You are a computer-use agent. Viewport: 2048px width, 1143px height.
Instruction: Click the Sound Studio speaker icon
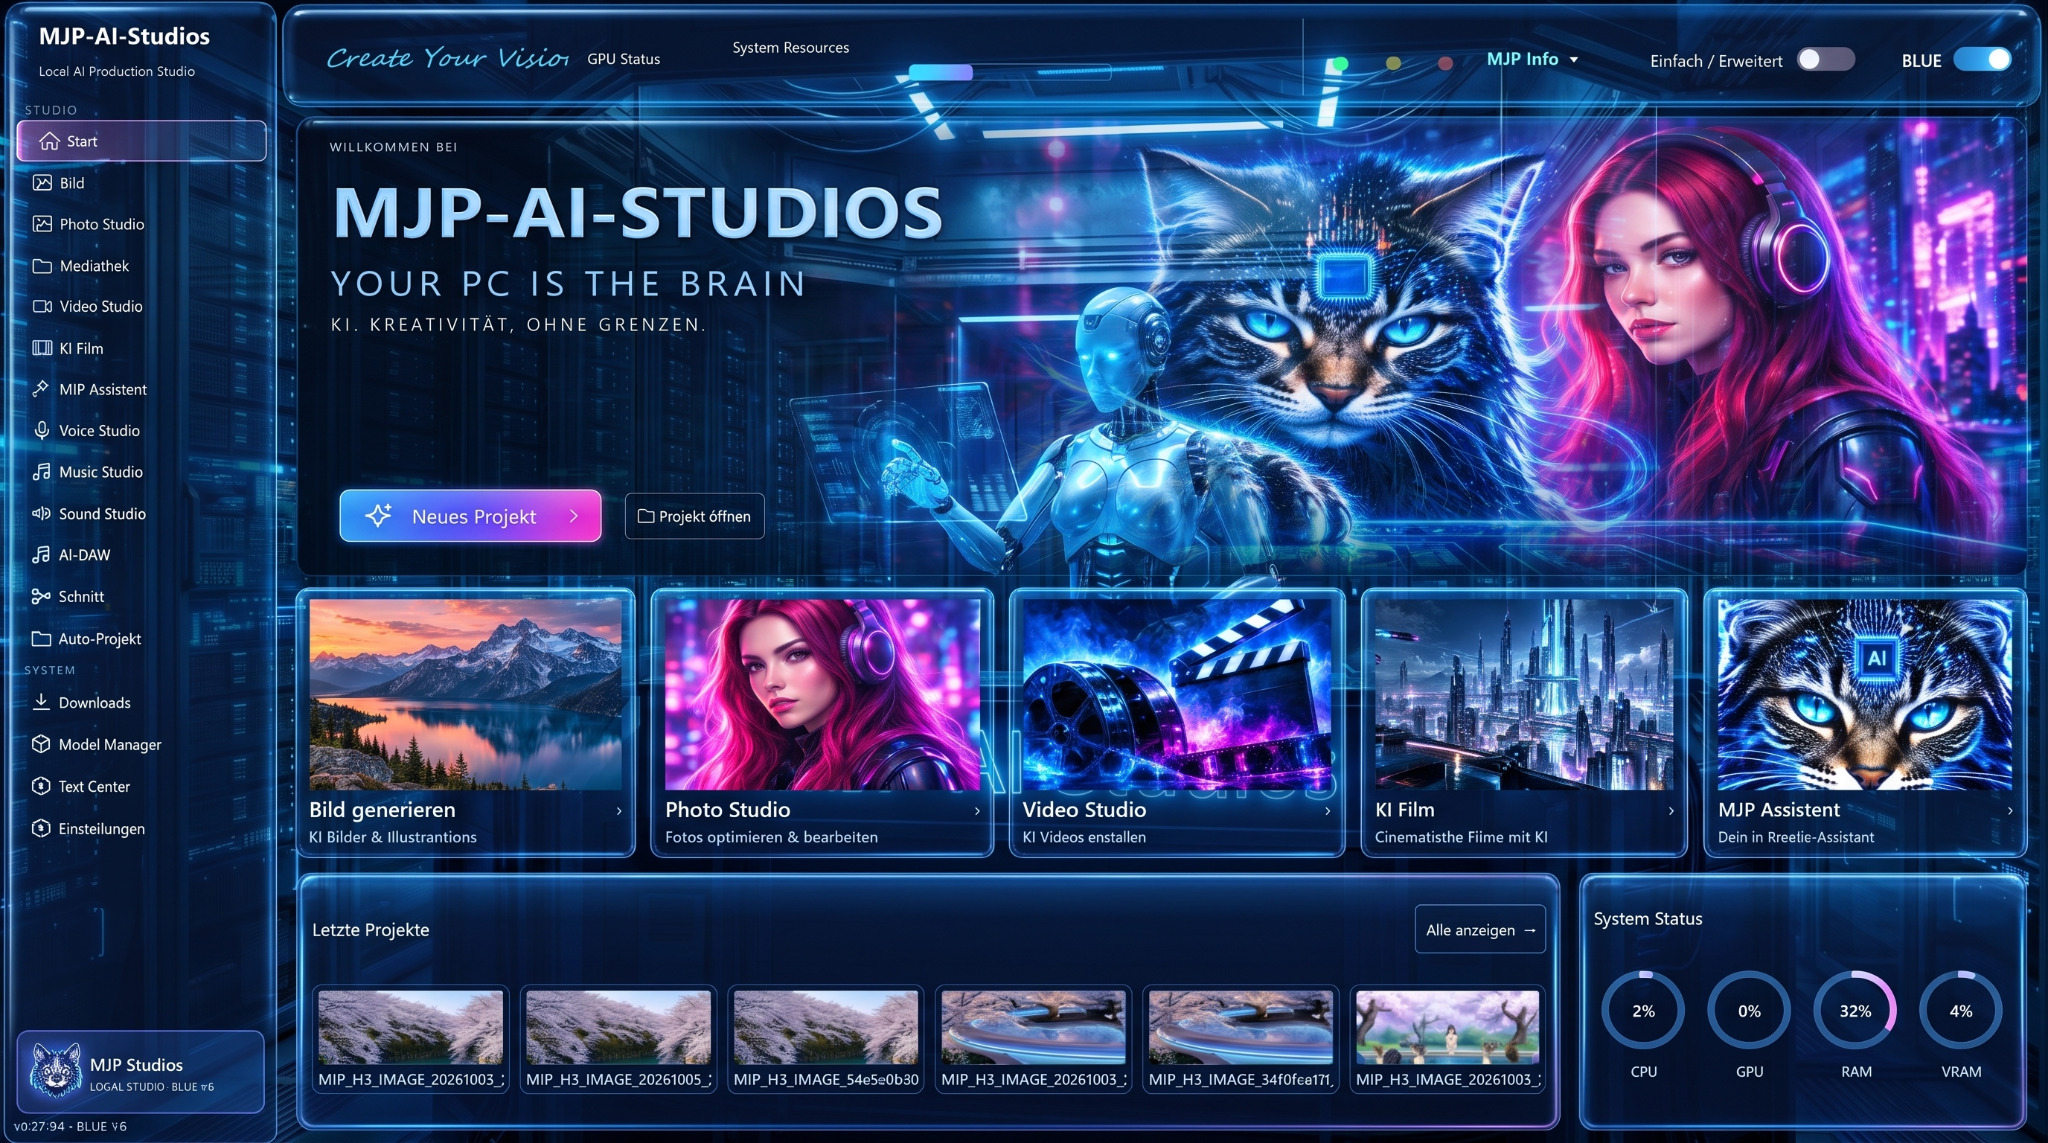coord(41,513)
